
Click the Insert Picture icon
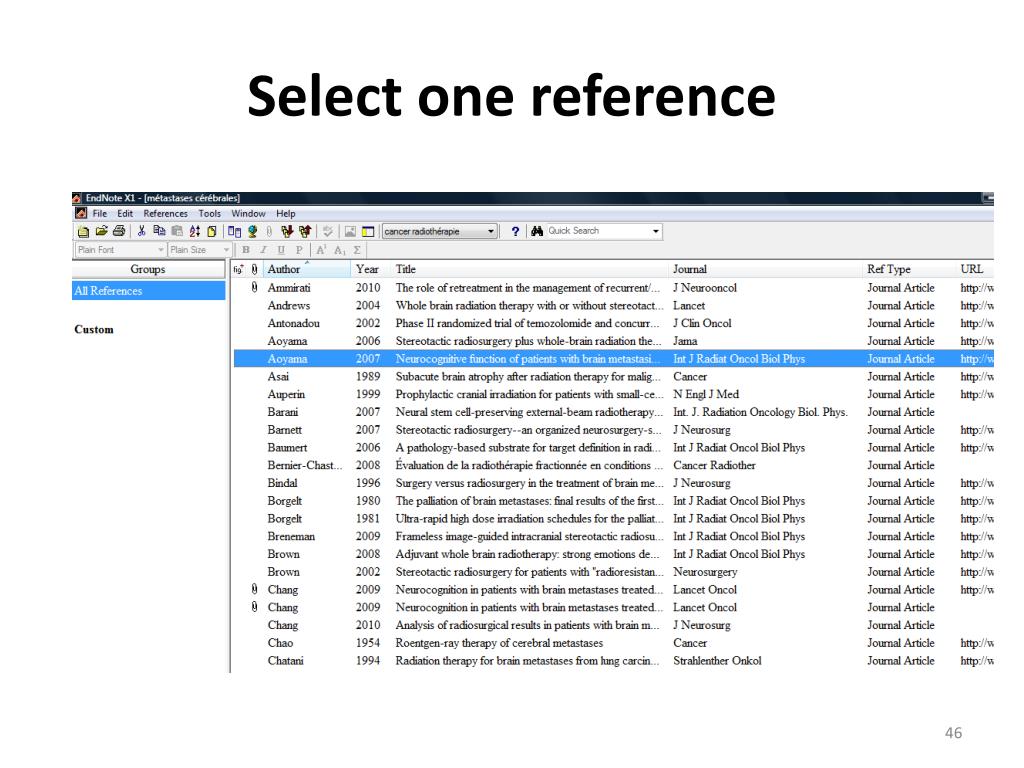point(350,231)
